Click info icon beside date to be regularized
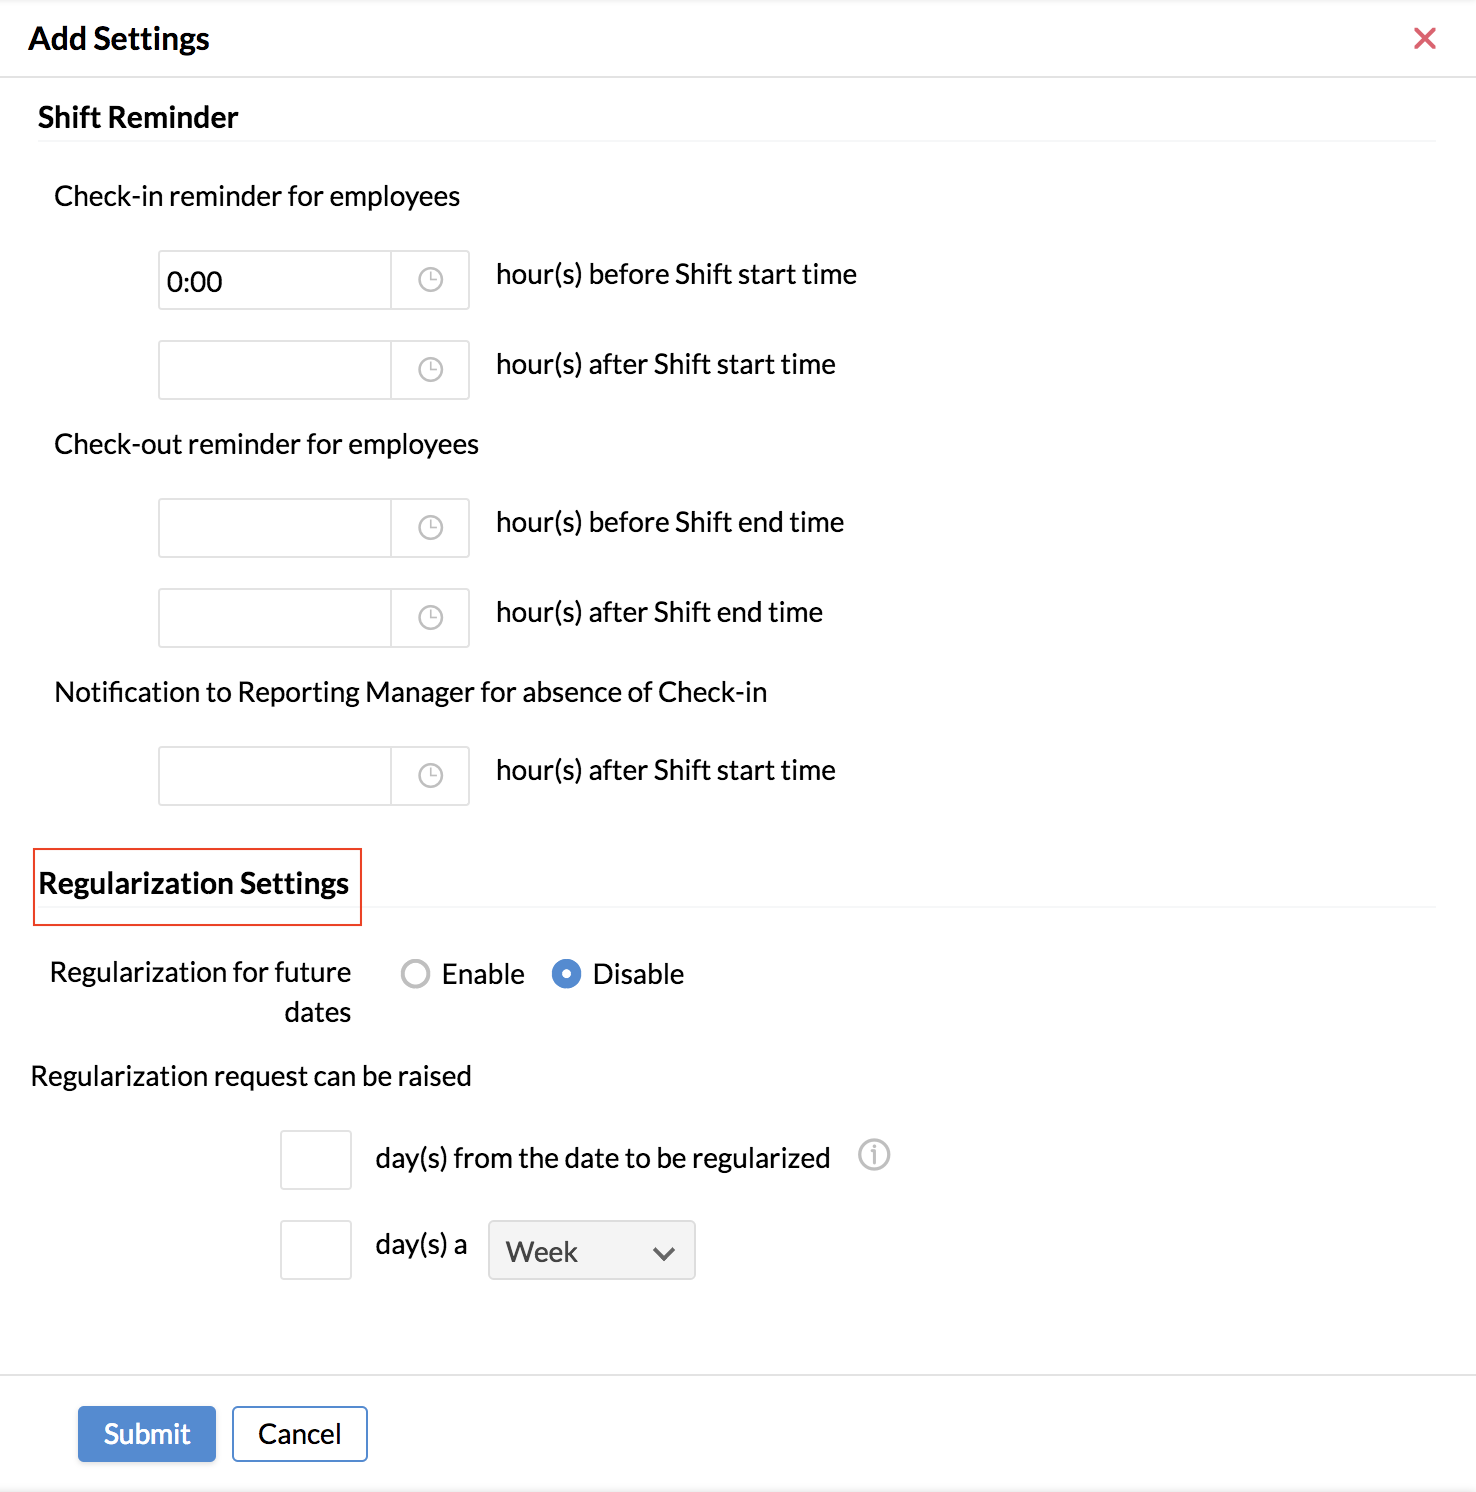Image resolution: width=1476 pixels, height=1492 pixels. (x=874, y=1155)
